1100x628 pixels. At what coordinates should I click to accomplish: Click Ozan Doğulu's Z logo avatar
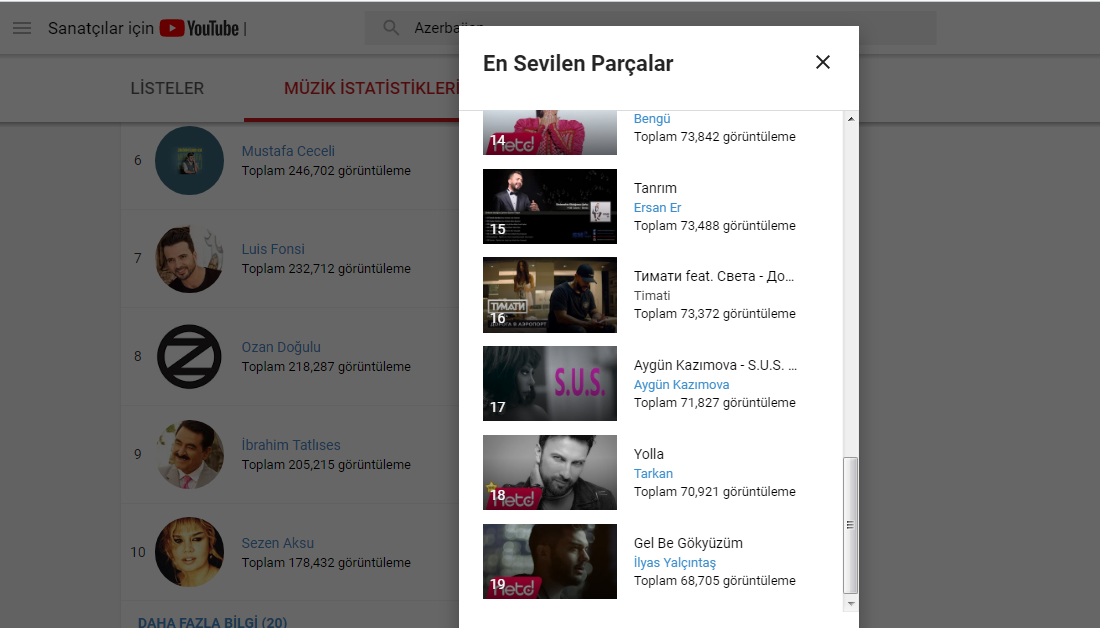[189, 356]
